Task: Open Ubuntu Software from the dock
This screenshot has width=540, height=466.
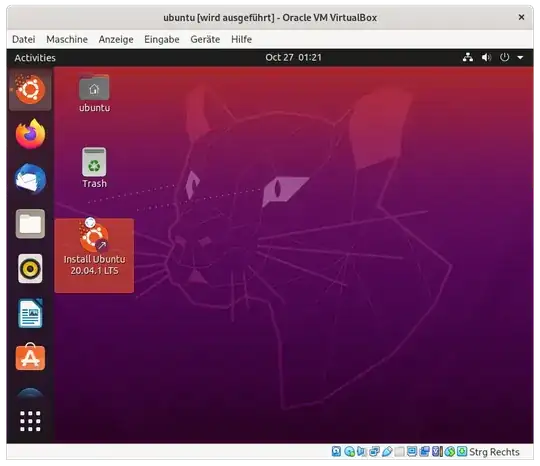Action: [30, 357]
